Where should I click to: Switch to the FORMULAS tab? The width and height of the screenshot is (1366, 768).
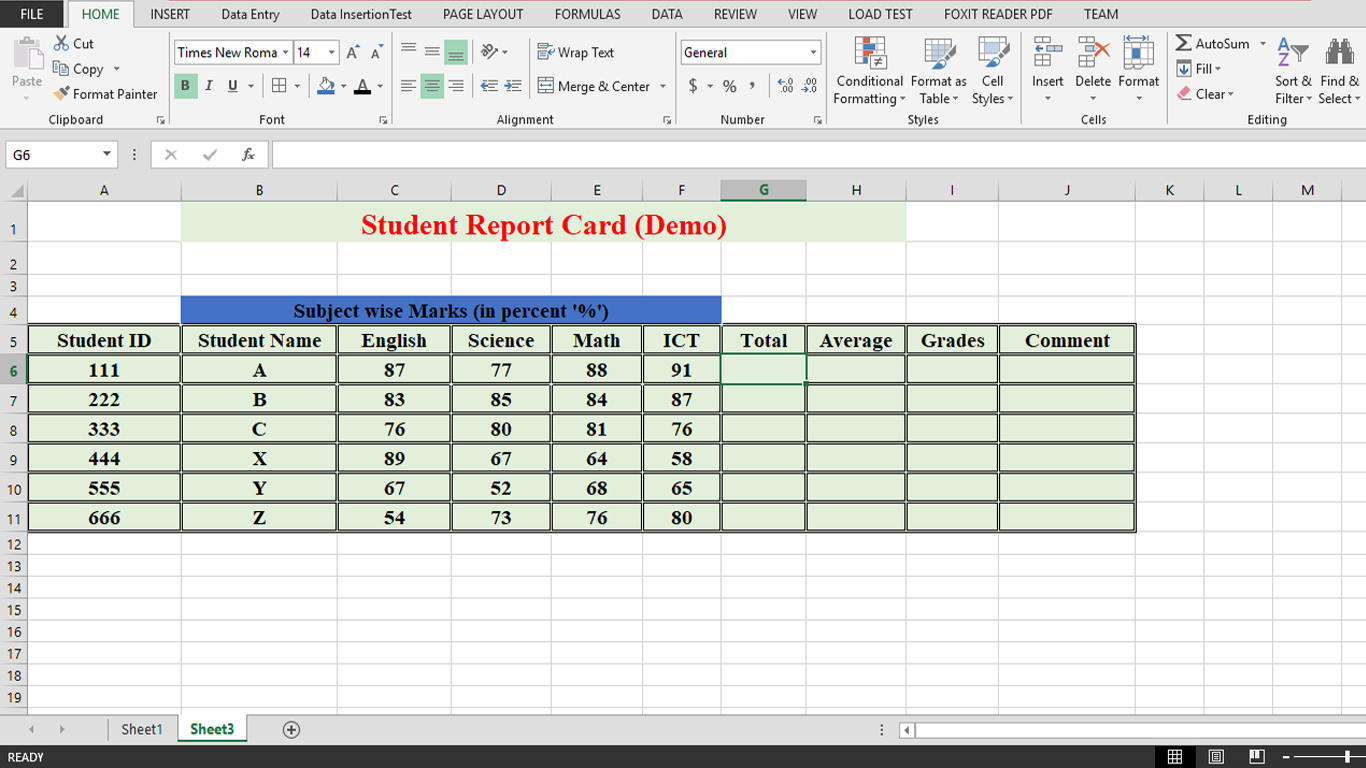(587, 14)
